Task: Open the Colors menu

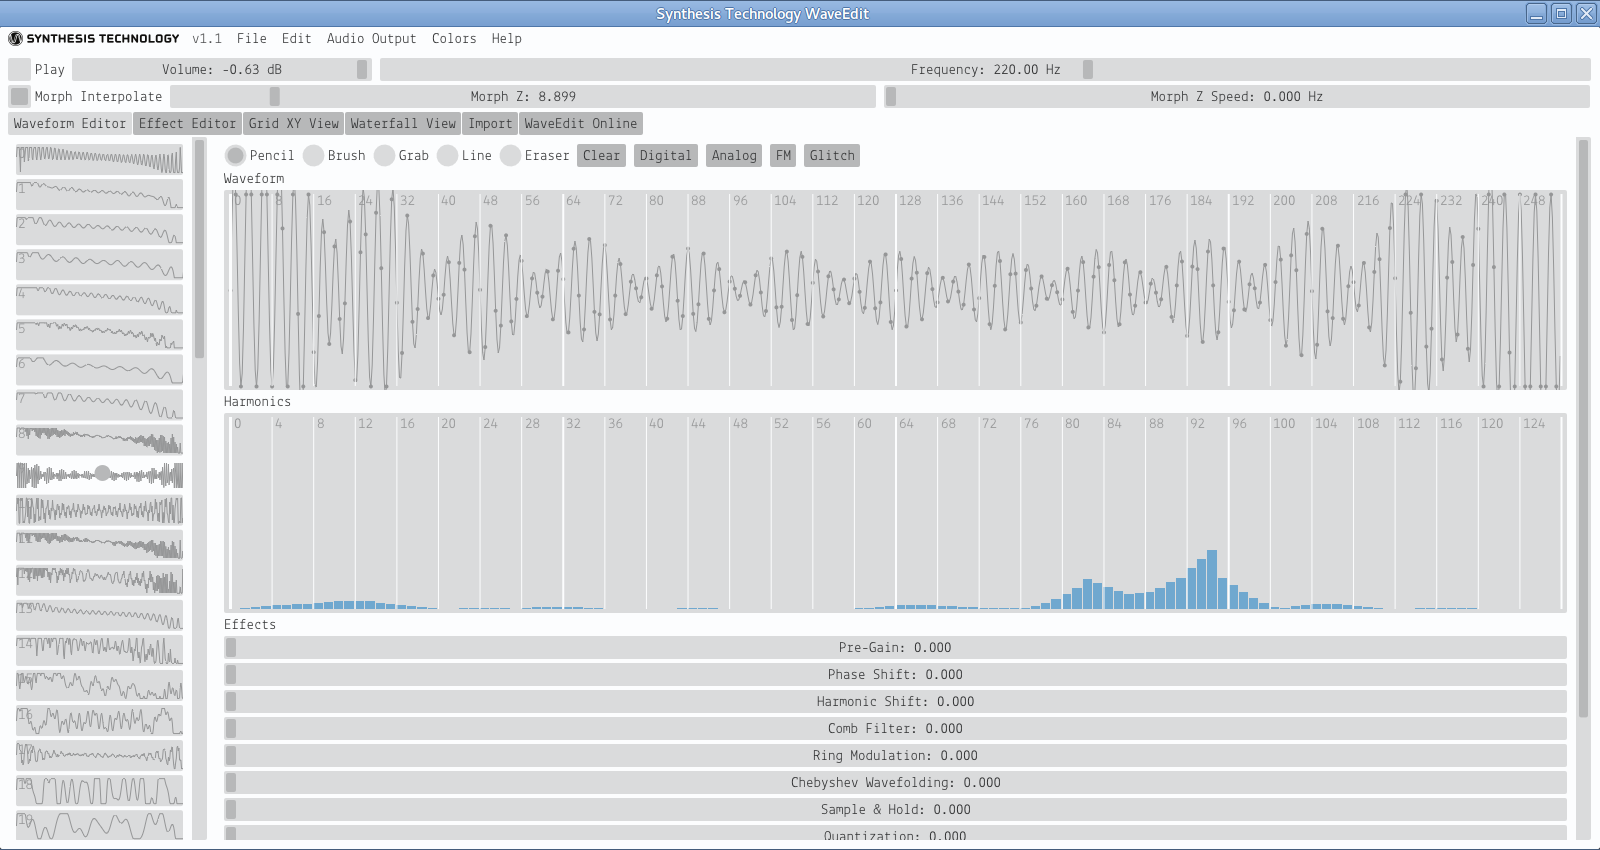Action: pos(454,39)
